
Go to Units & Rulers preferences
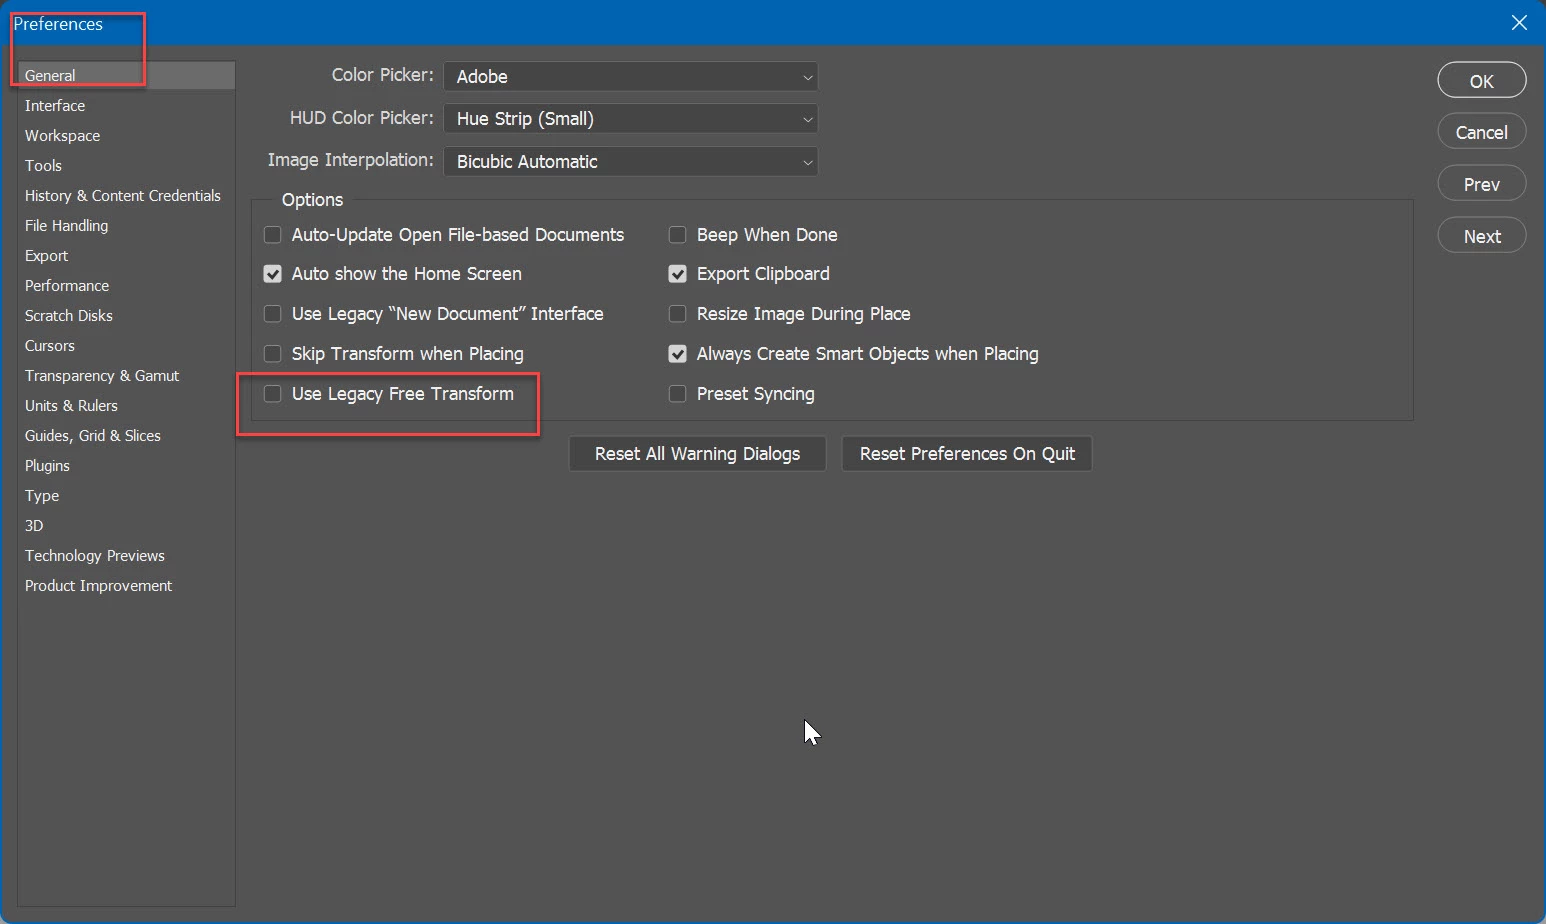(x=126, y=406)
